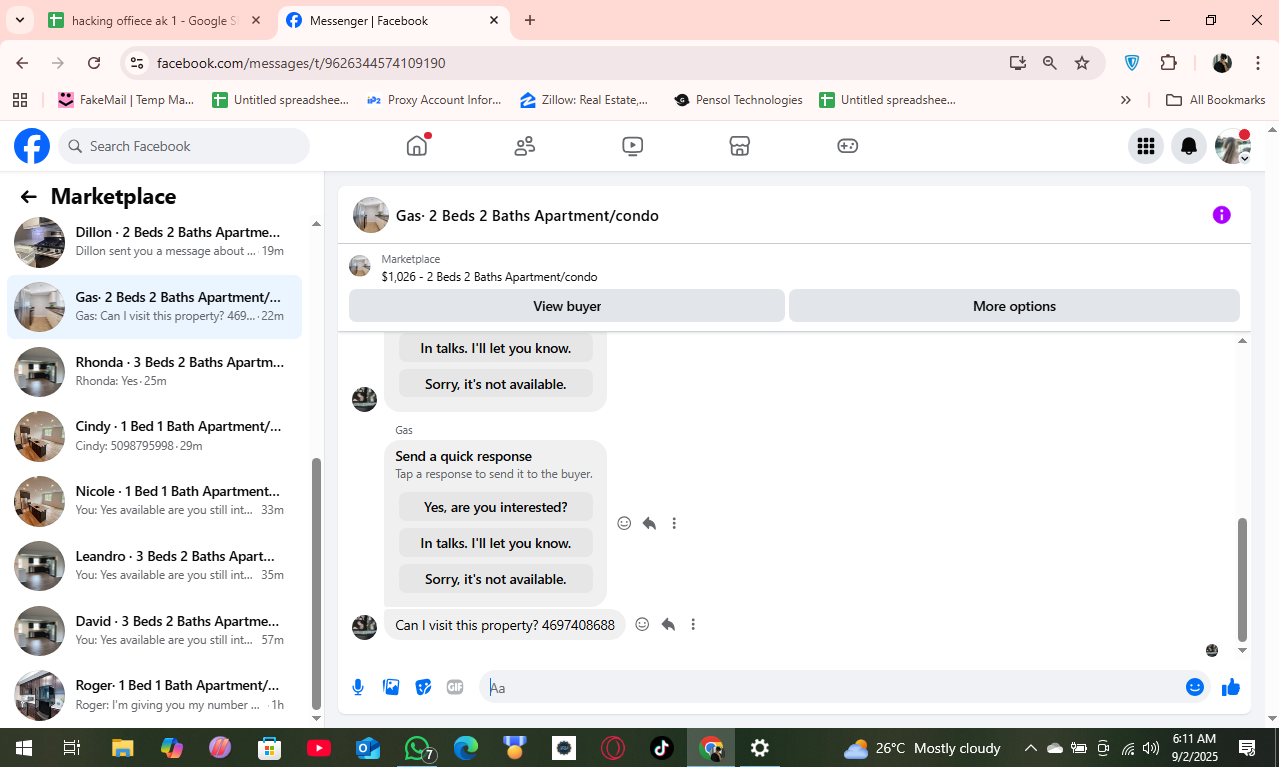React to 'Can I visit this property' message
The width and height of the screenshot is (1279, 767).
tap(643, 625)
